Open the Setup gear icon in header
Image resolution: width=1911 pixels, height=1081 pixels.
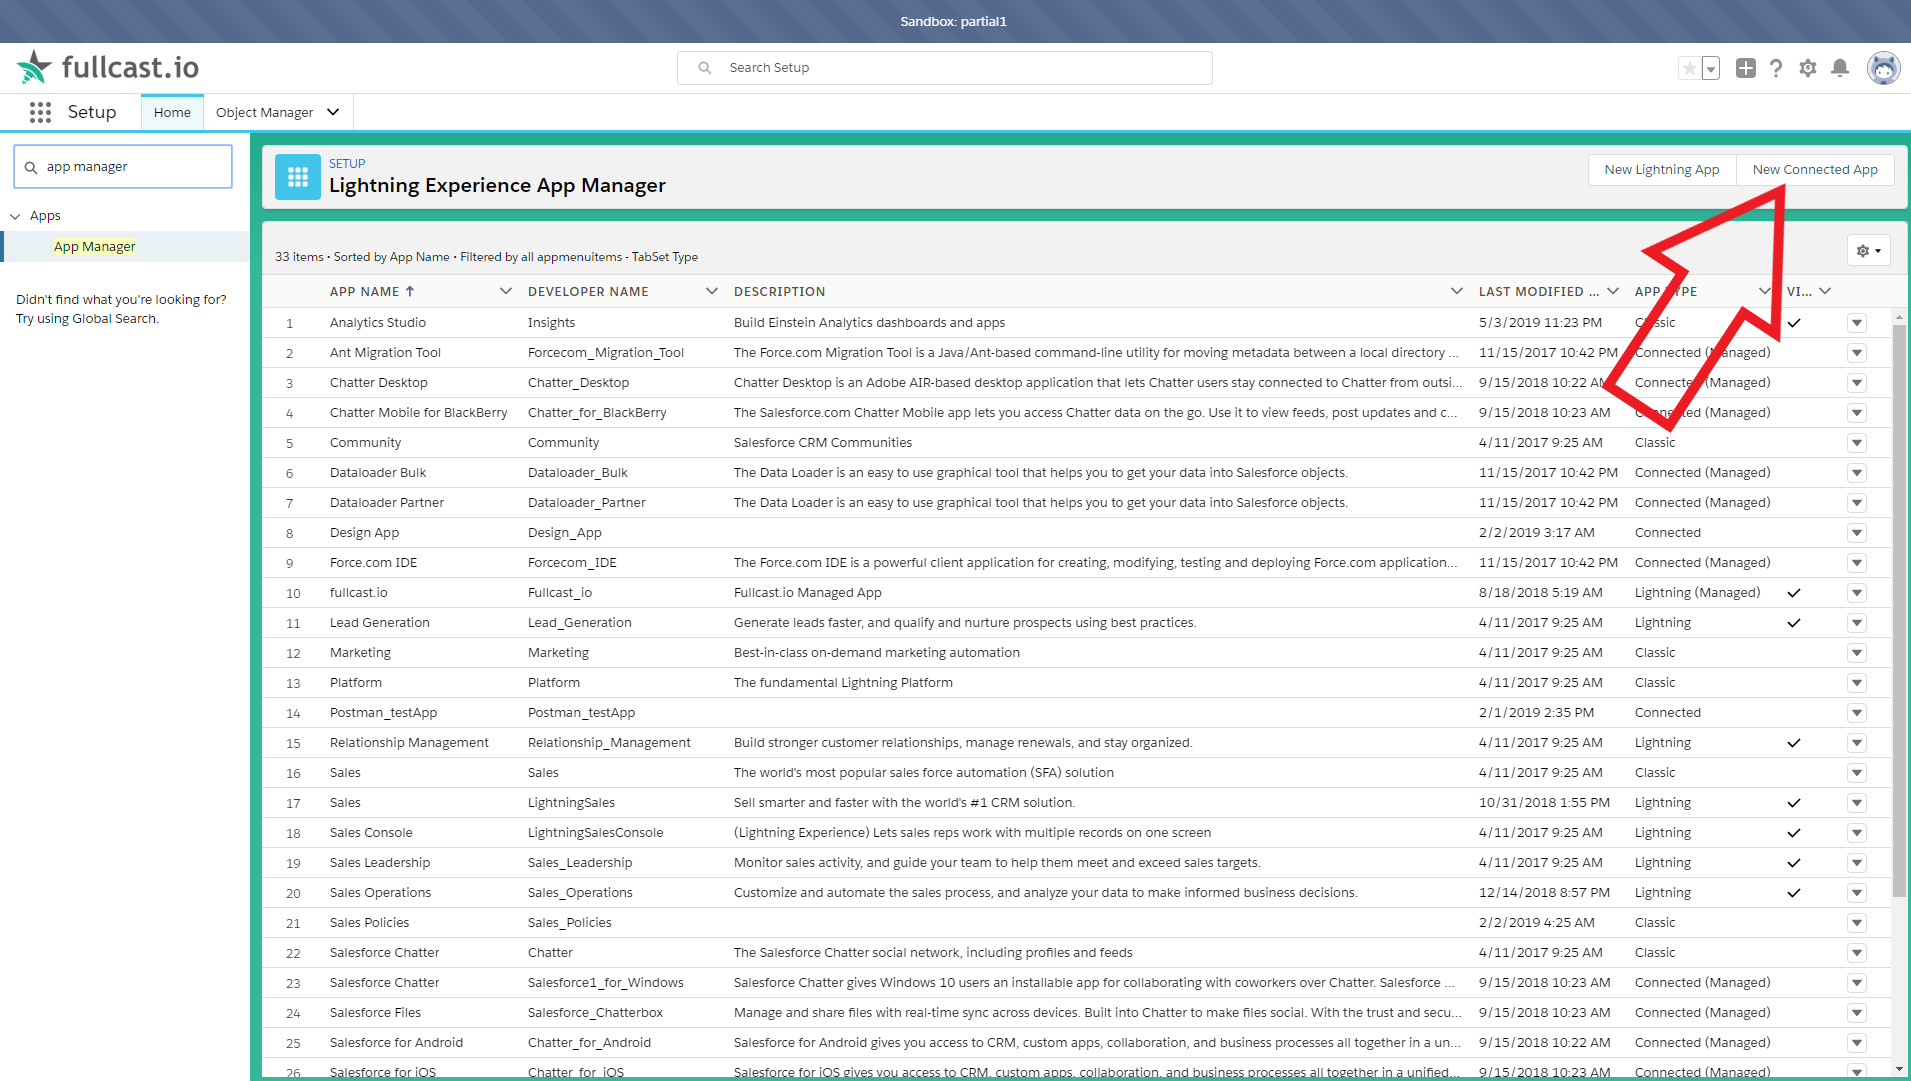1808,68
